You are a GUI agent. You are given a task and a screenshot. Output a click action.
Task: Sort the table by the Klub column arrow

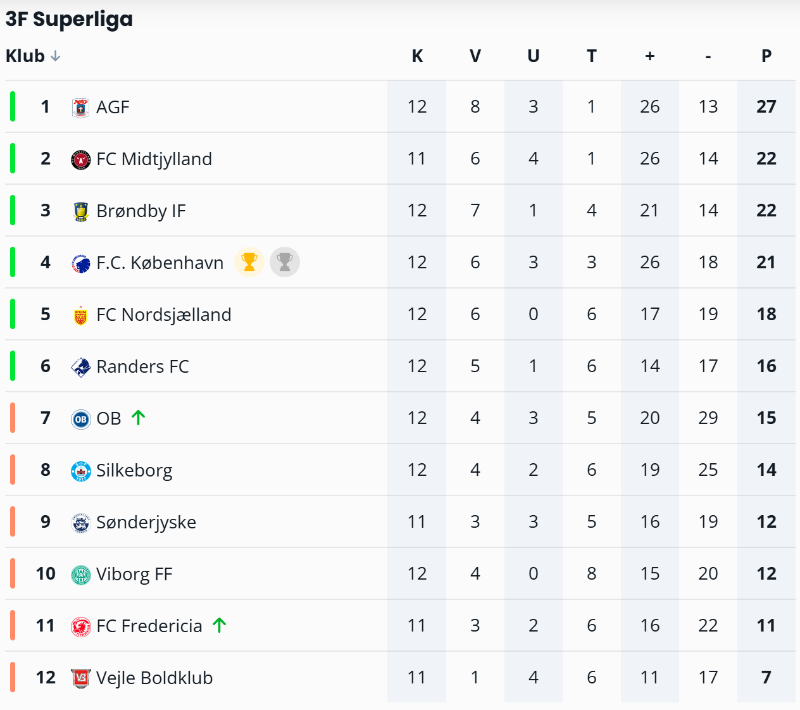click(55, 56)
